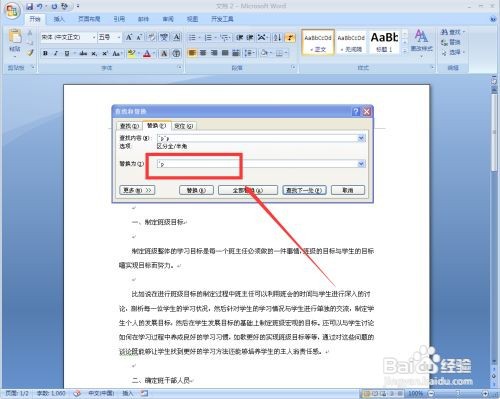Save document via Quick Access toolbar
Viewport: 500px width, 399px height.
click(x=29, y=6)
